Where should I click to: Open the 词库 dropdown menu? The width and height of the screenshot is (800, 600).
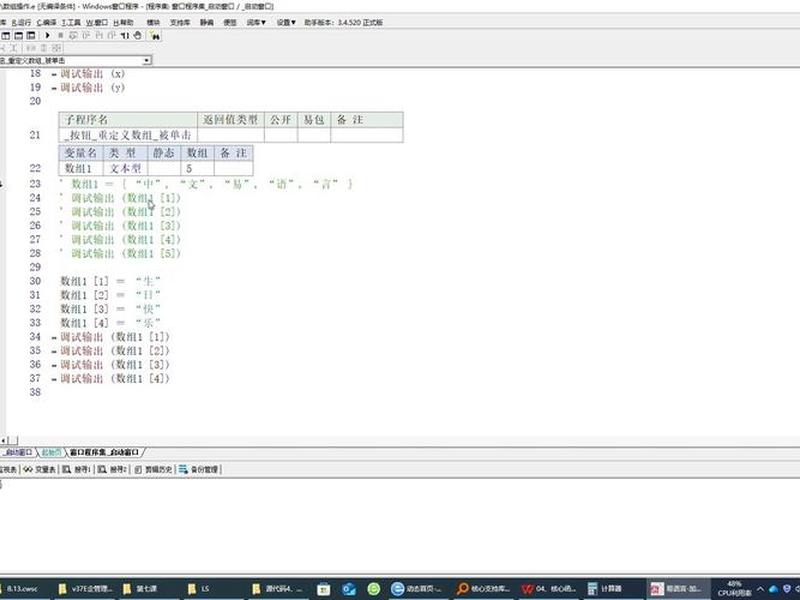tap(256, 22)
